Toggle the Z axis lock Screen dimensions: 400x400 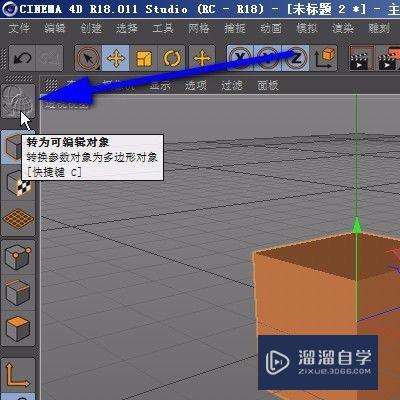pyautogui.click(x=295, y=58)
